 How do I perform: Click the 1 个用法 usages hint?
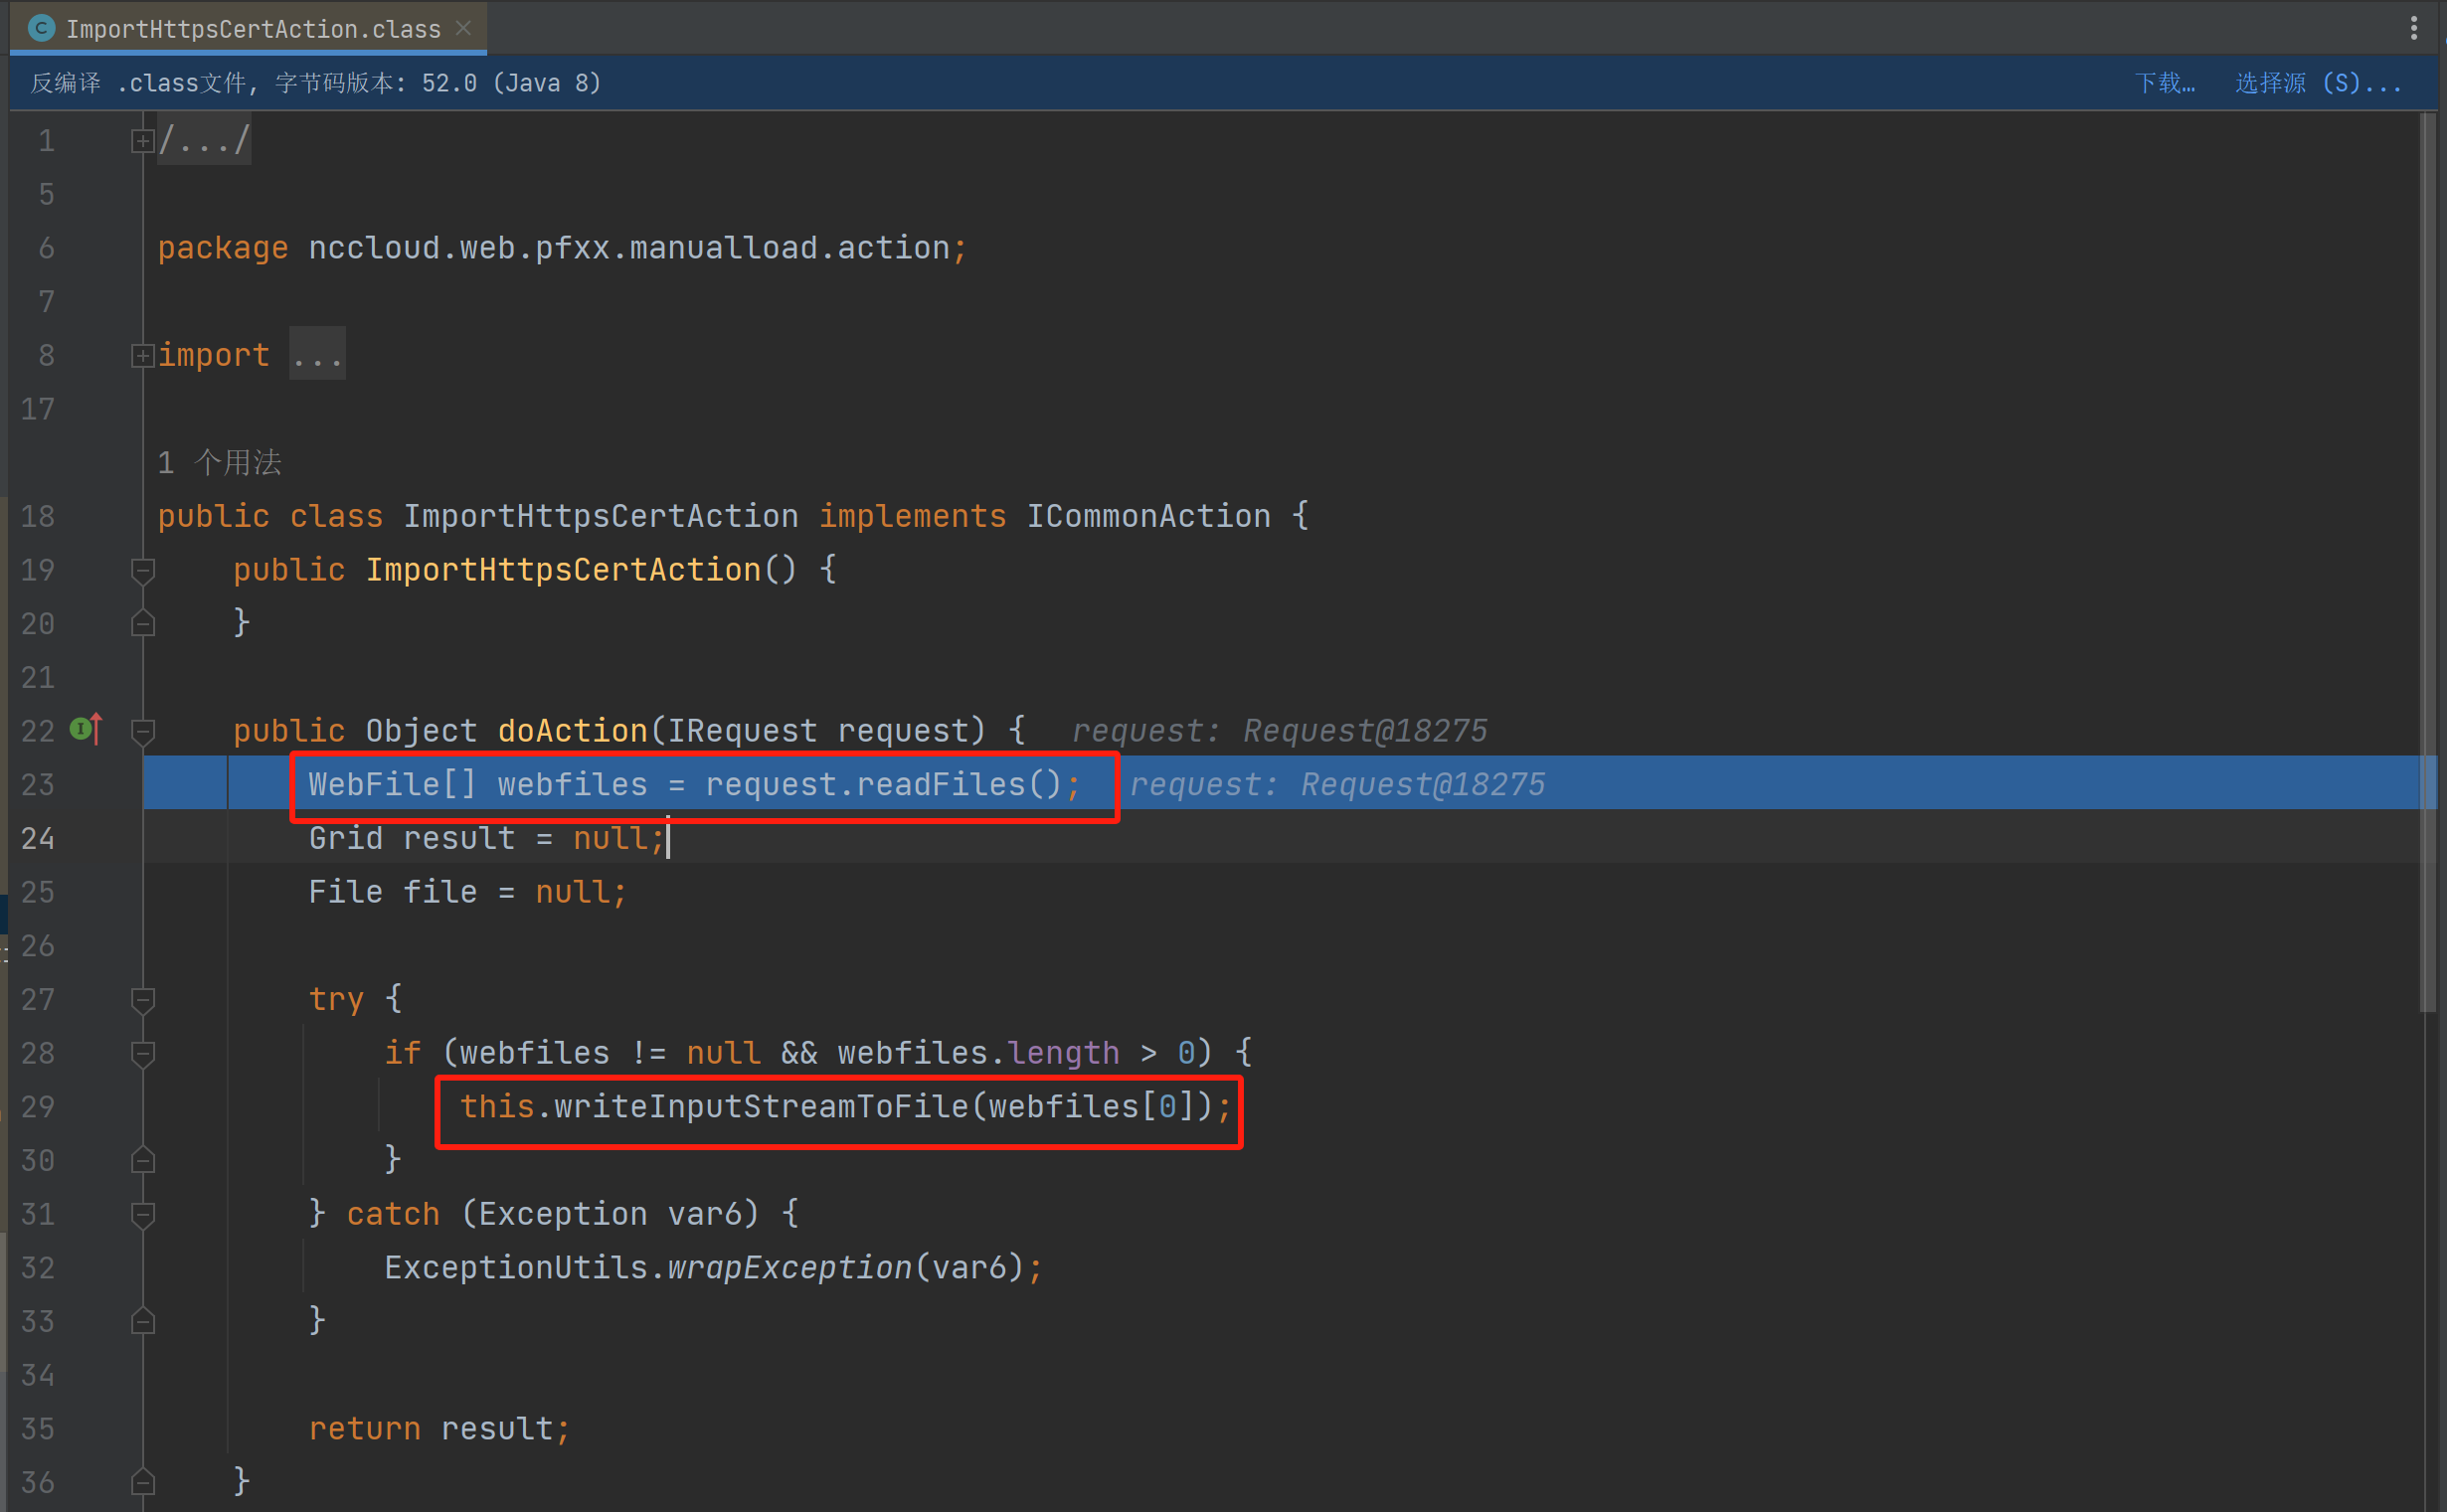coord(219,462)
